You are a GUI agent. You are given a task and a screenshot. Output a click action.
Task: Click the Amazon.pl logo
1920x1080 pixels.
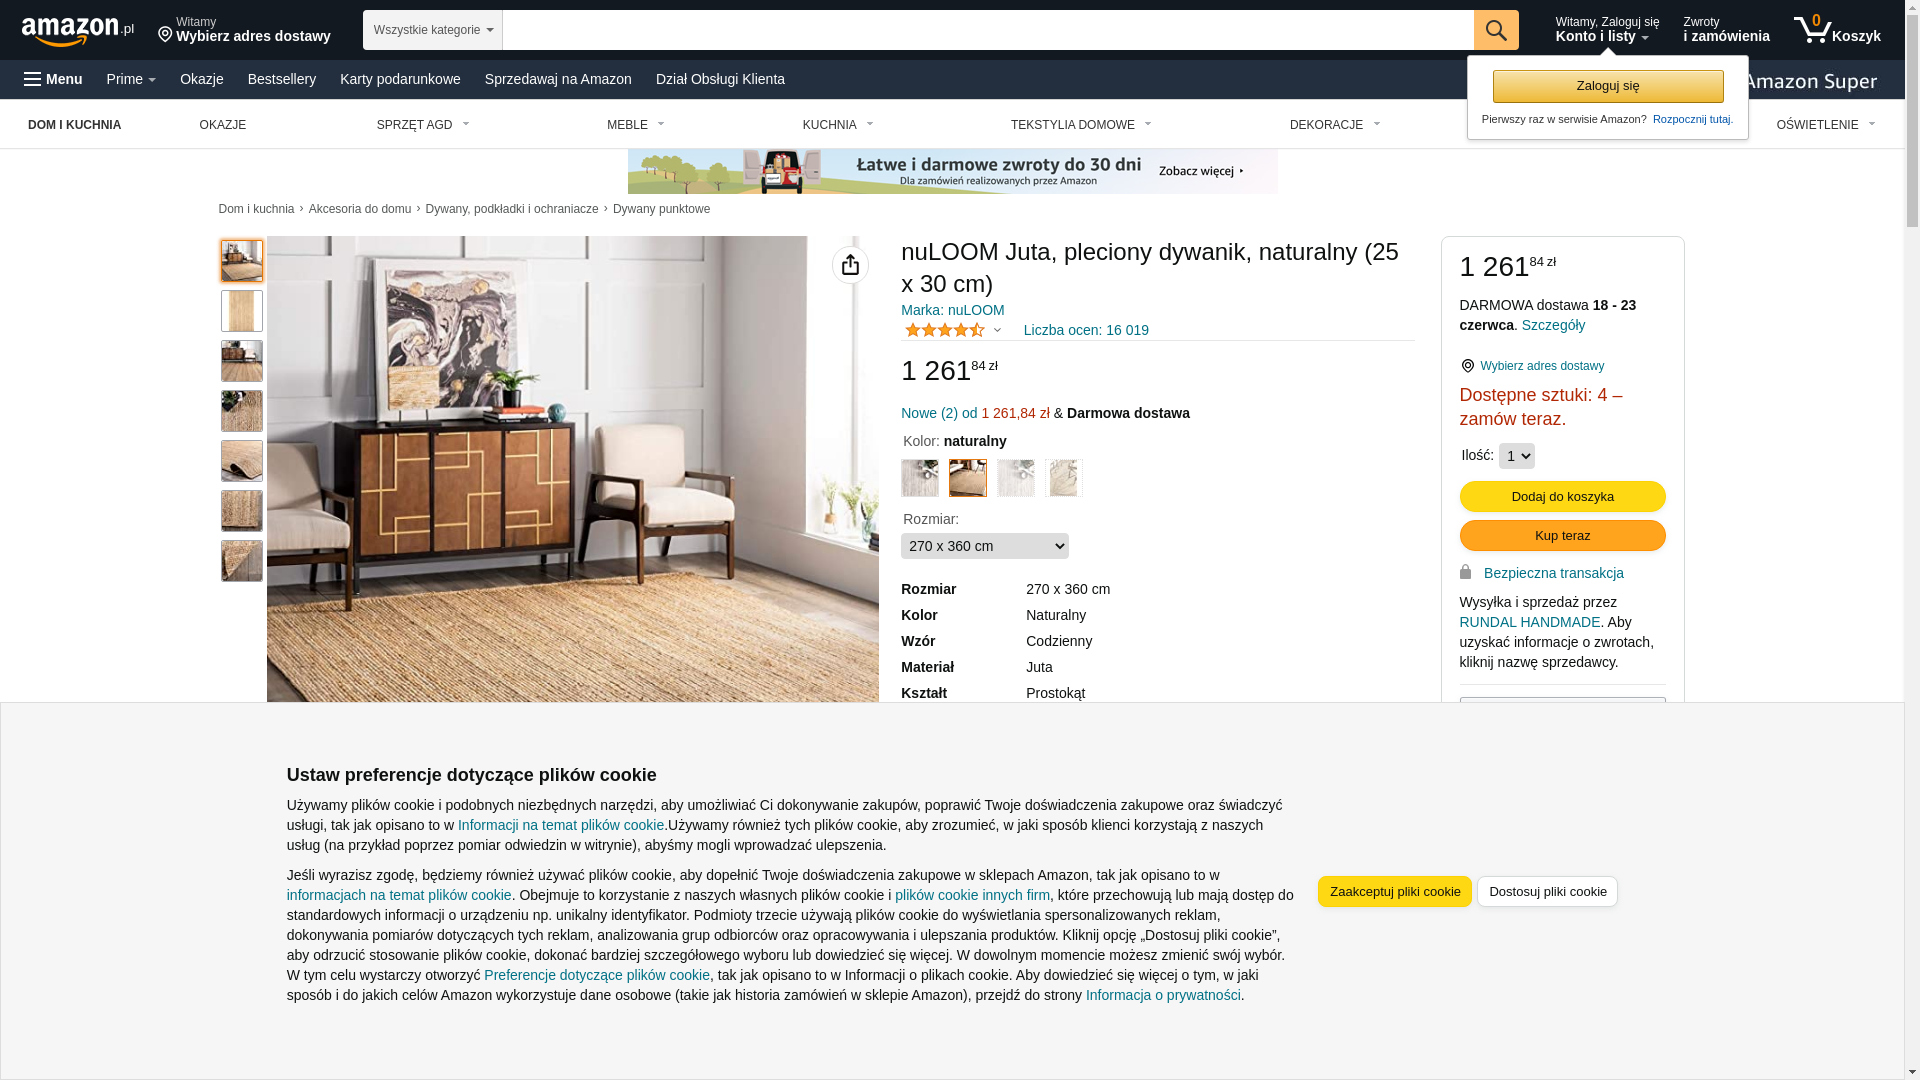tap(78, 30)
